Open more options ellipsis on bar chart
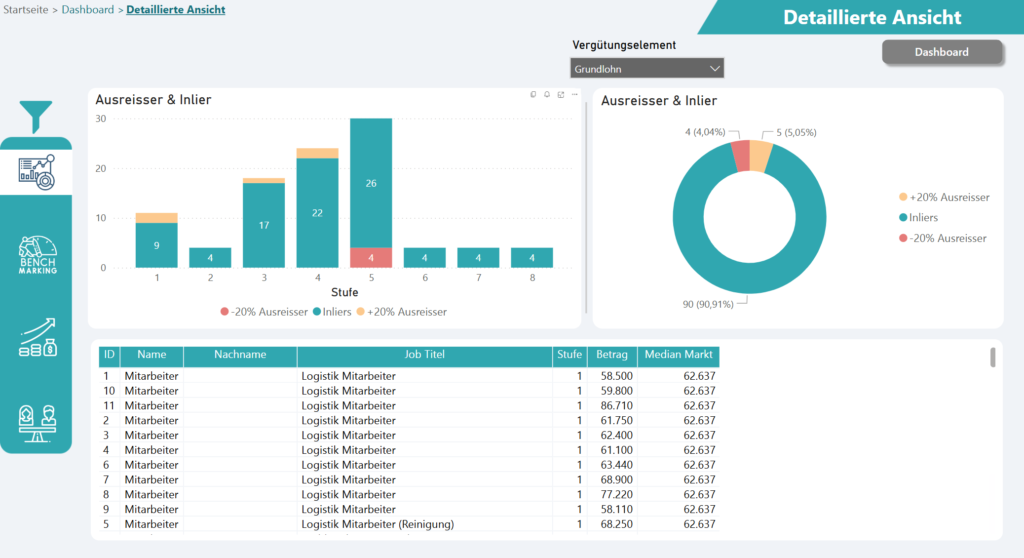Screen dimensions: 1024x558 pos(575,95)
